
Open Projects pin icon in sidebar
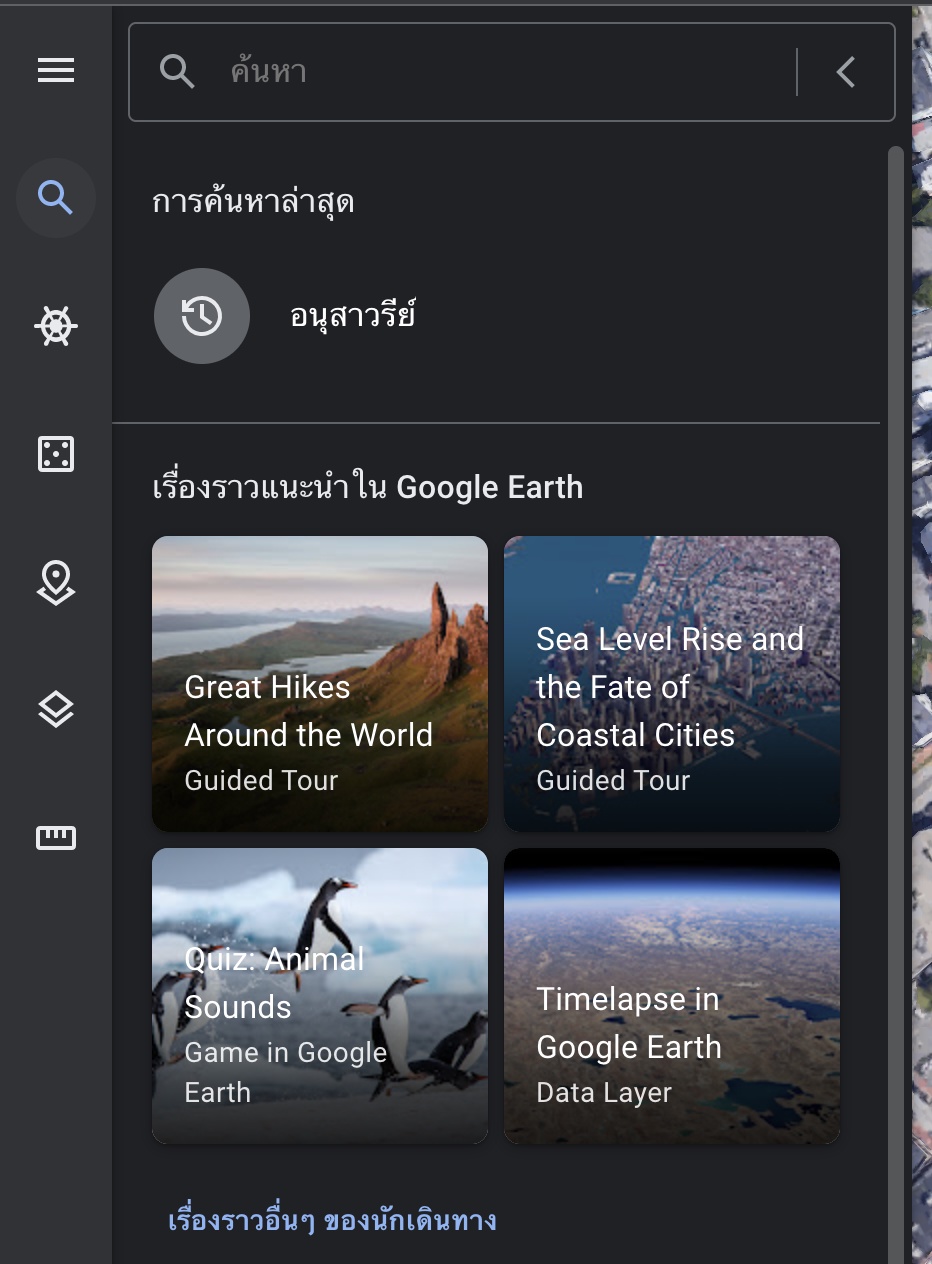pos(56,582)
